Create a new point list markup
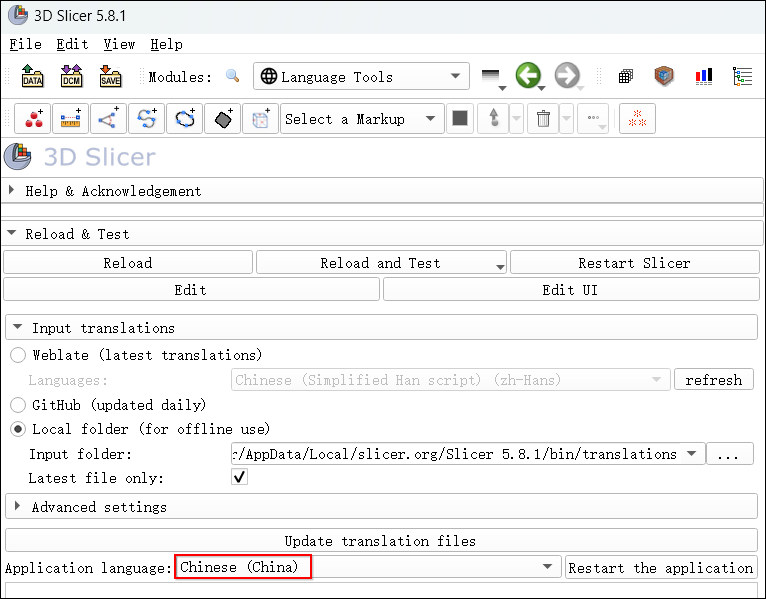 (x=35, y=119)
